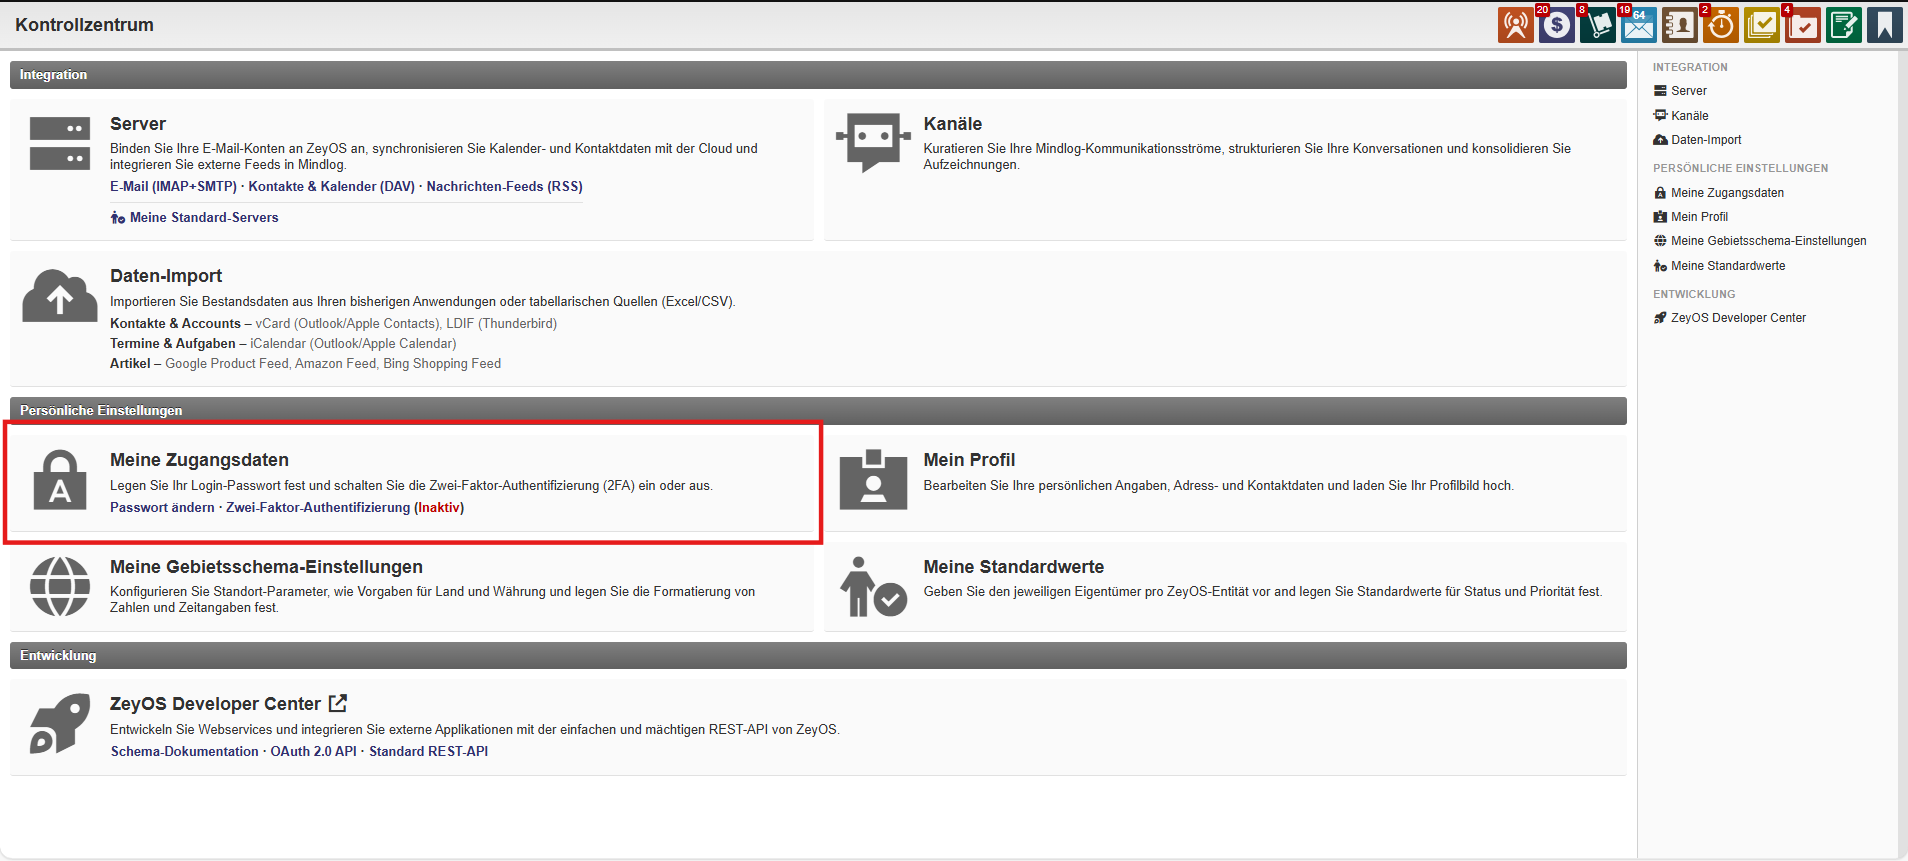Open the red folder-check app
Viewport: 1908px width, 861px height.
point(1803,25)
